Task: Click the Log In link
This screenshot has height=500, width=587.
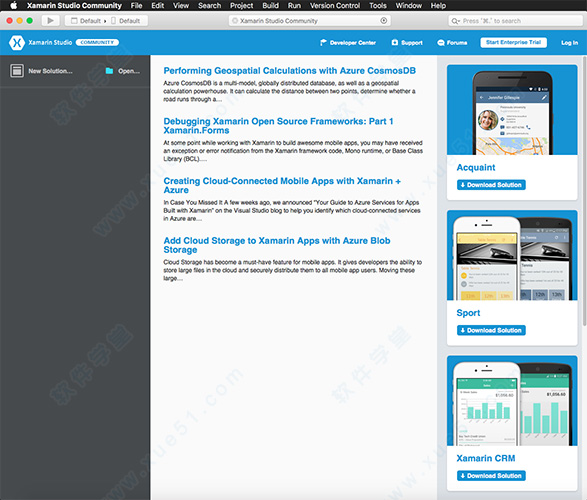Action: 569,43
